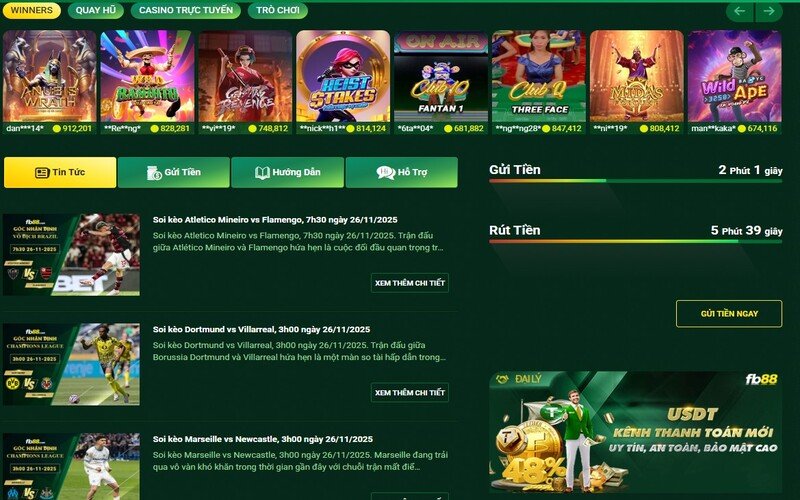Click the Đại Lý handshake icon on banner

[503, 379]
